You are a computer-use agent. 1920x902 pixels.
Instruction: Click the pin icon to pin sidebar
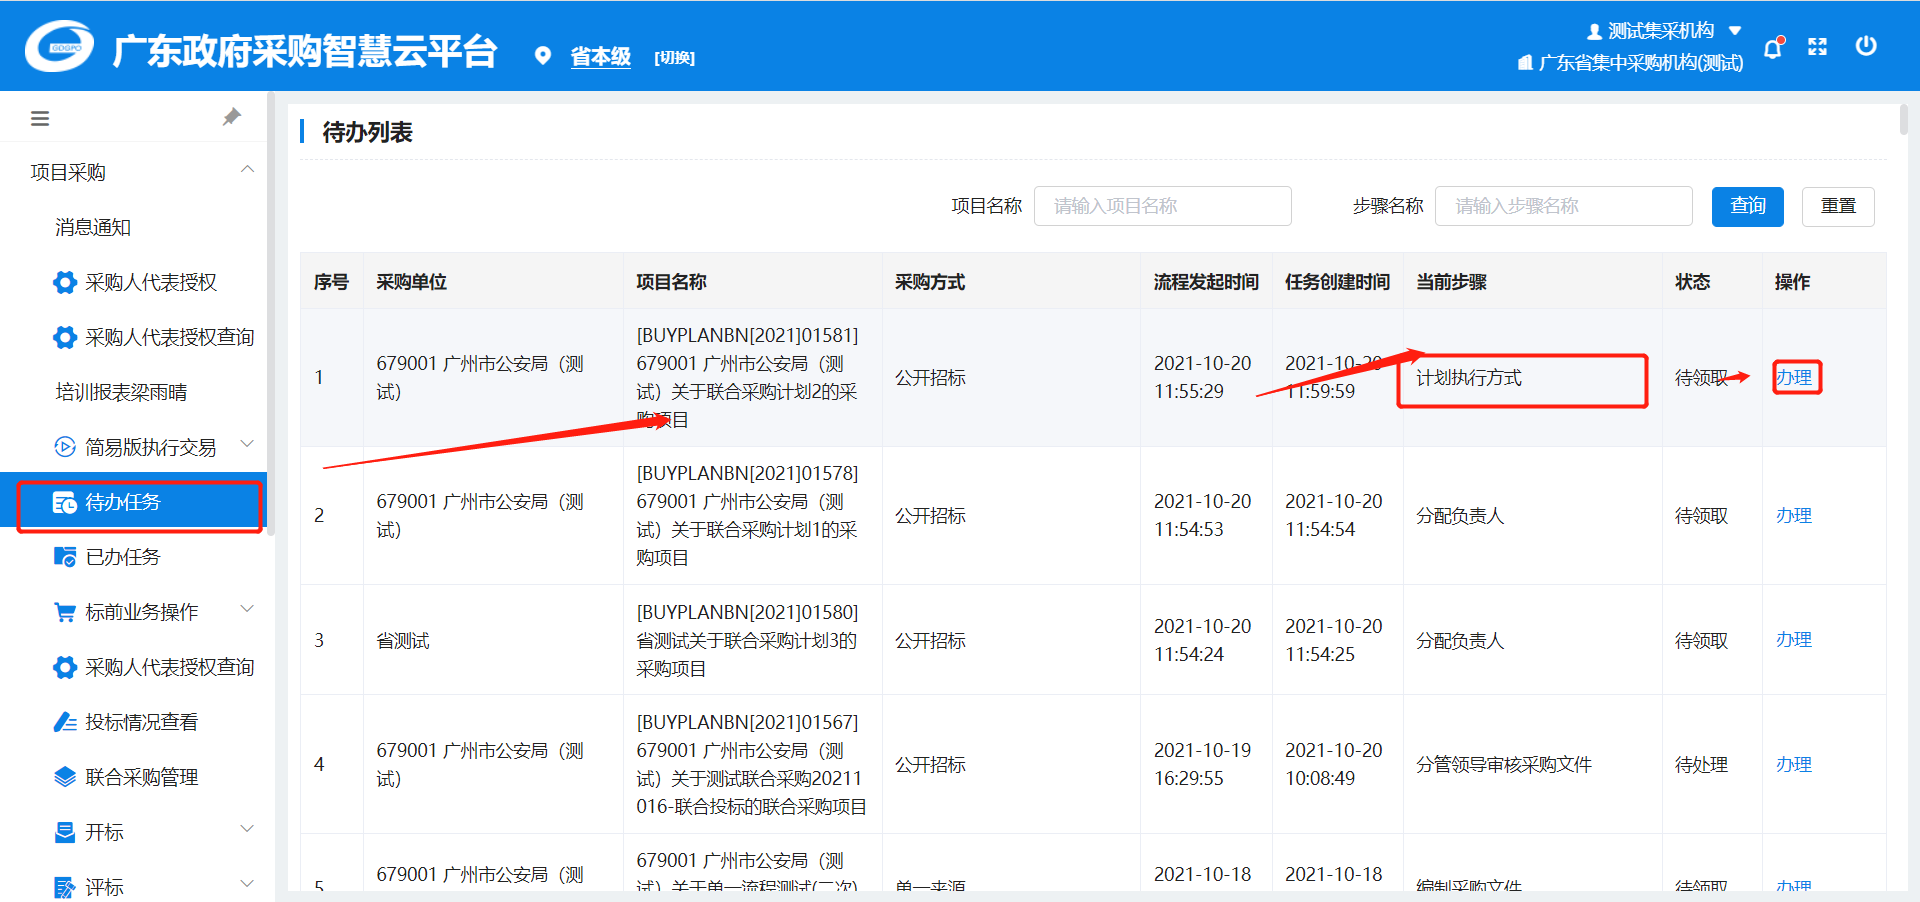click(232, 117)
